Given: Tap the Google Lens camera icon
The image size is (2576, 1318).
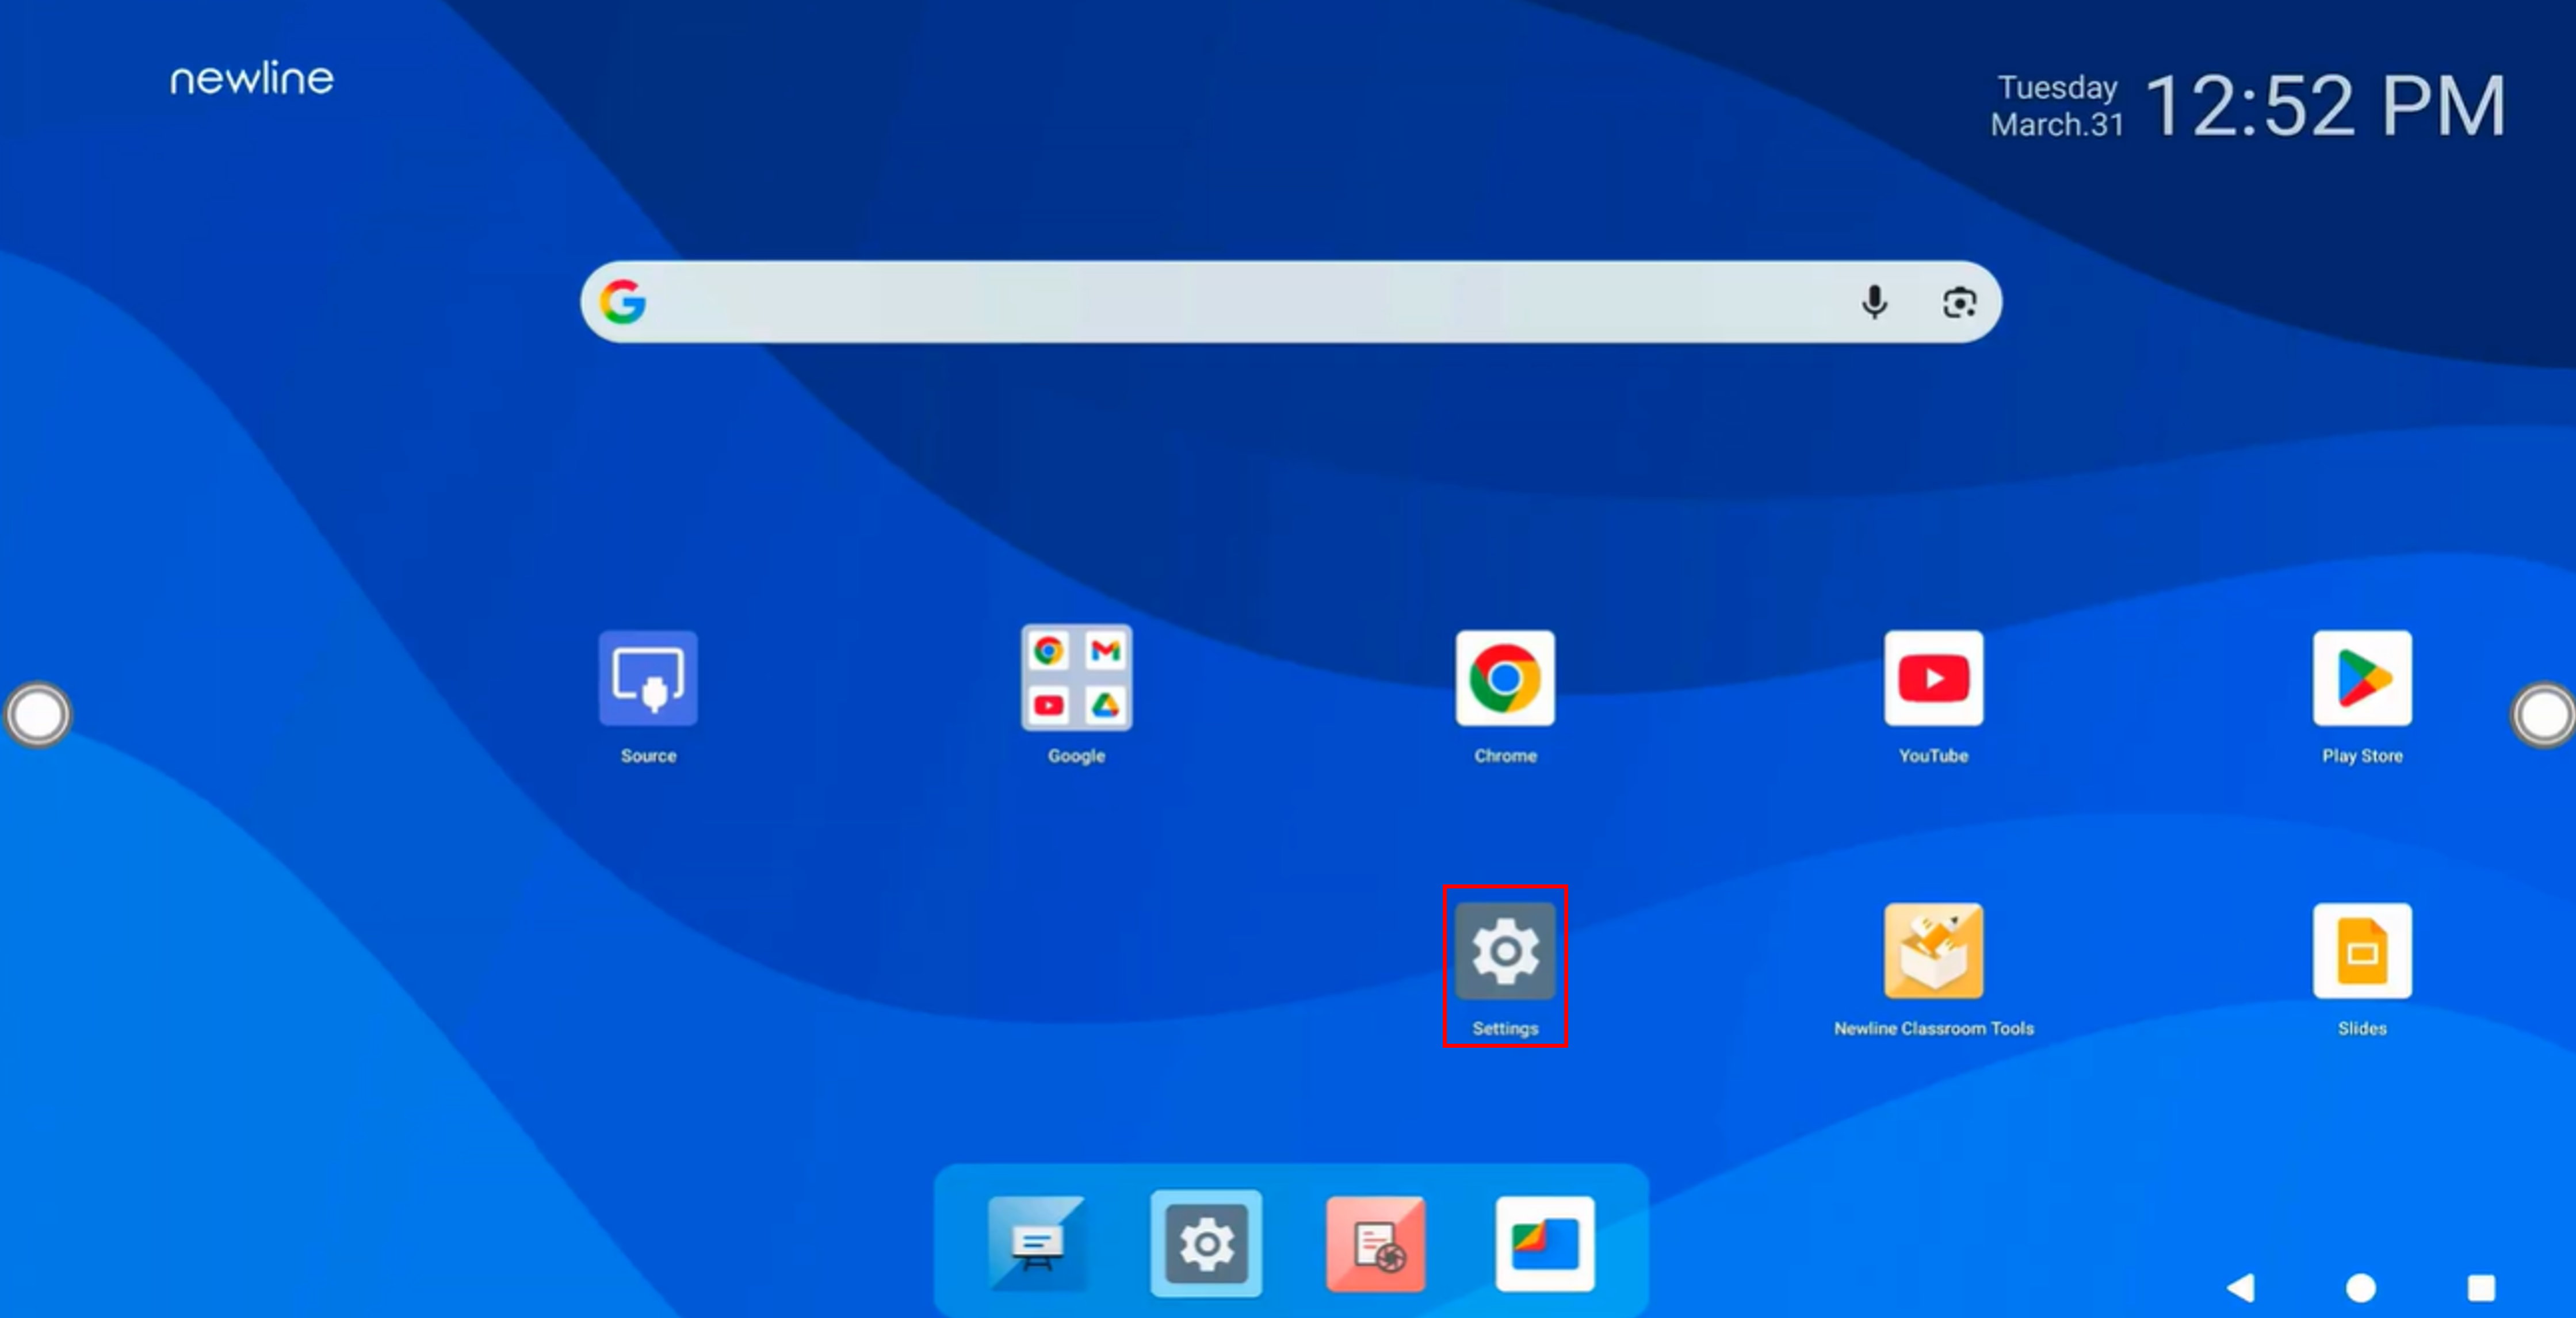Looking at the screenshot, I should (1959, 302).
